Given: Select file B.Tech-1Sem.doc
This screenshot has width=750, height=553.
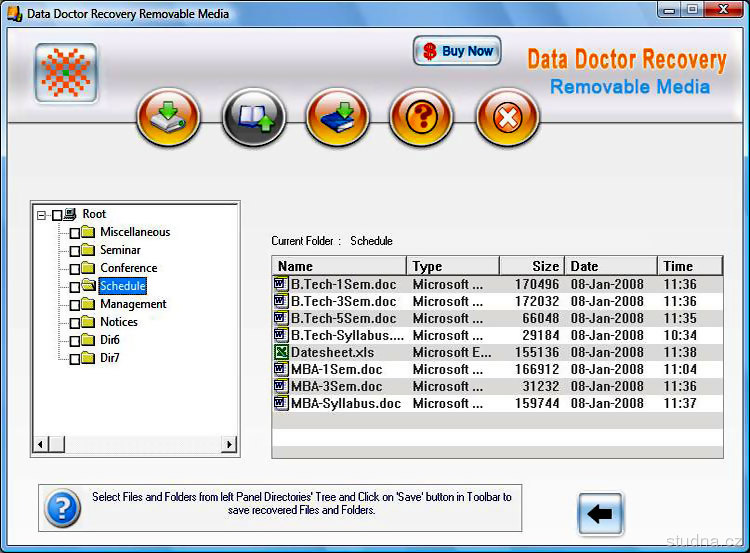Looking at the screenshot, I should click(497, 284).
